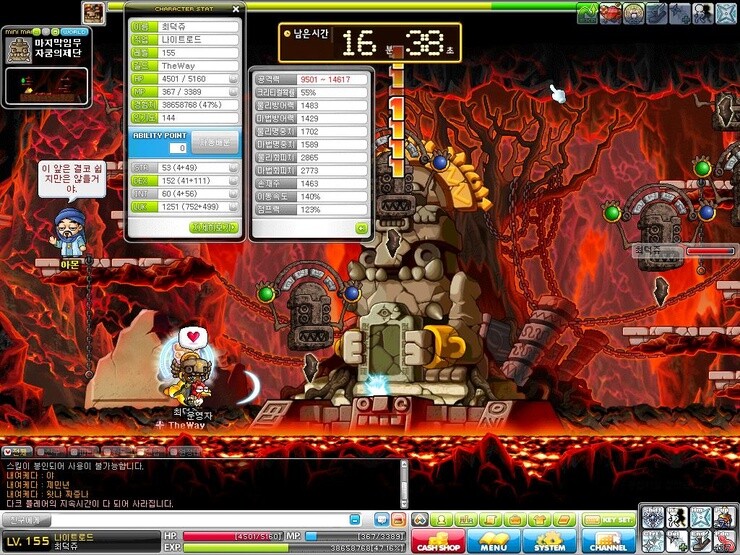
Task: Open the character info shortcut icon
Action: click(x=441, y=520)
